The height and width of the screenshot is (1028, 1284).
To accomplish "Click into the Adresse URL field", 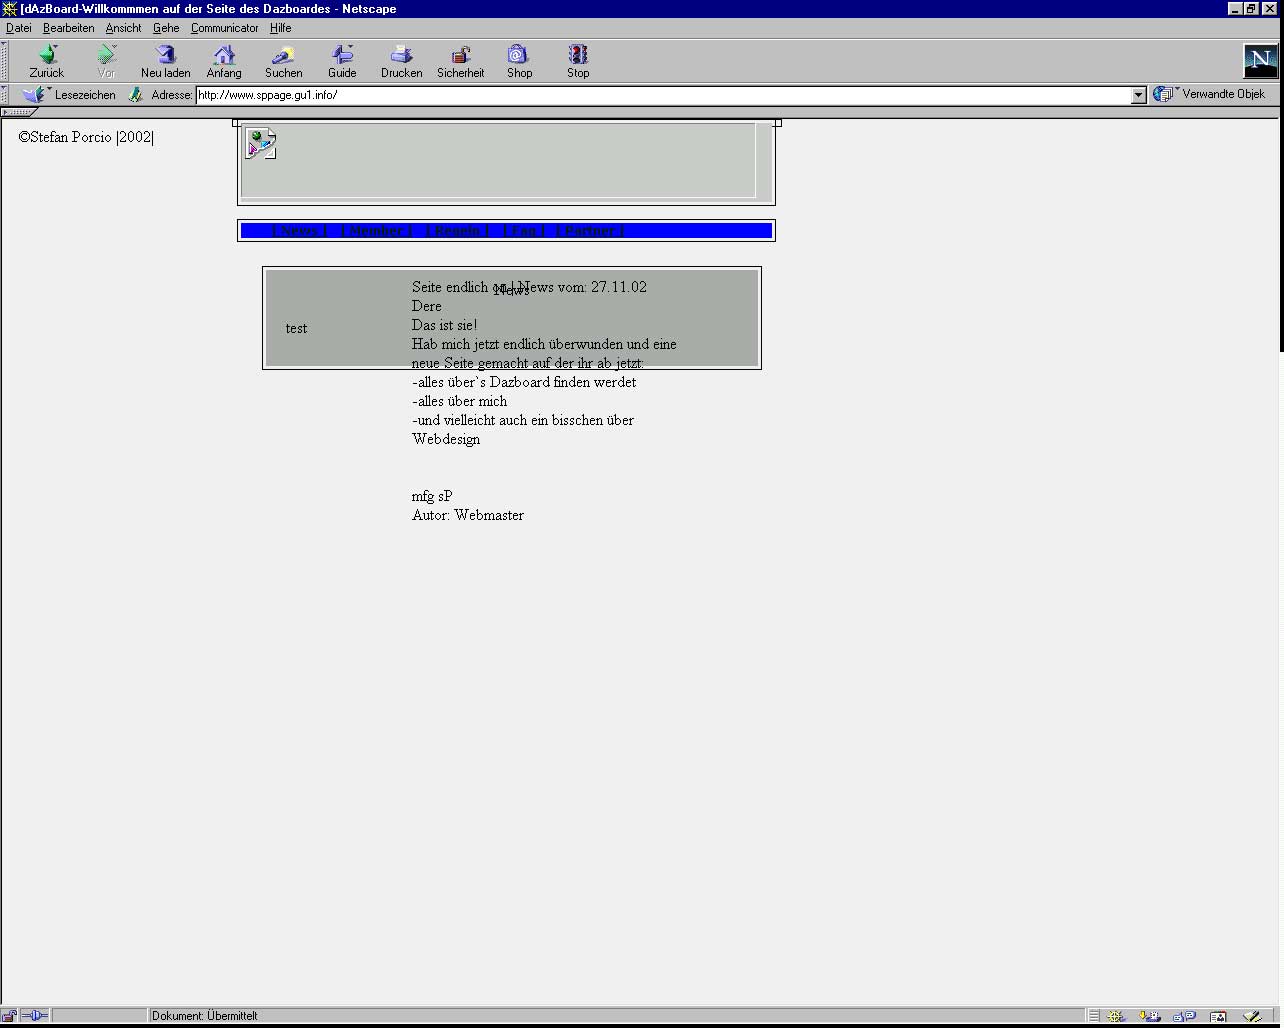I will (660, 95).
